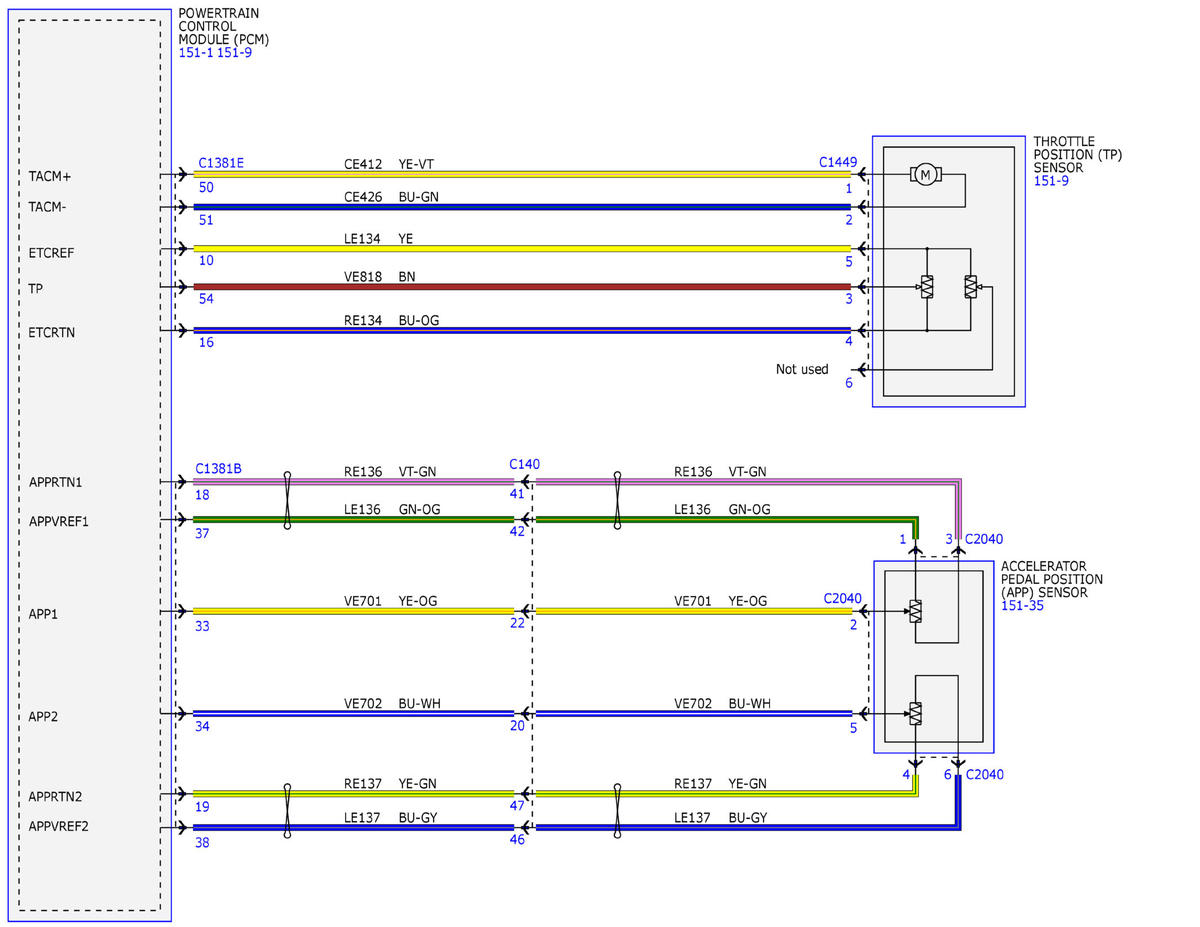Select PCM pin number 50
The width and height of the screenshot is (1200, 927).
[x=205, y=187]
